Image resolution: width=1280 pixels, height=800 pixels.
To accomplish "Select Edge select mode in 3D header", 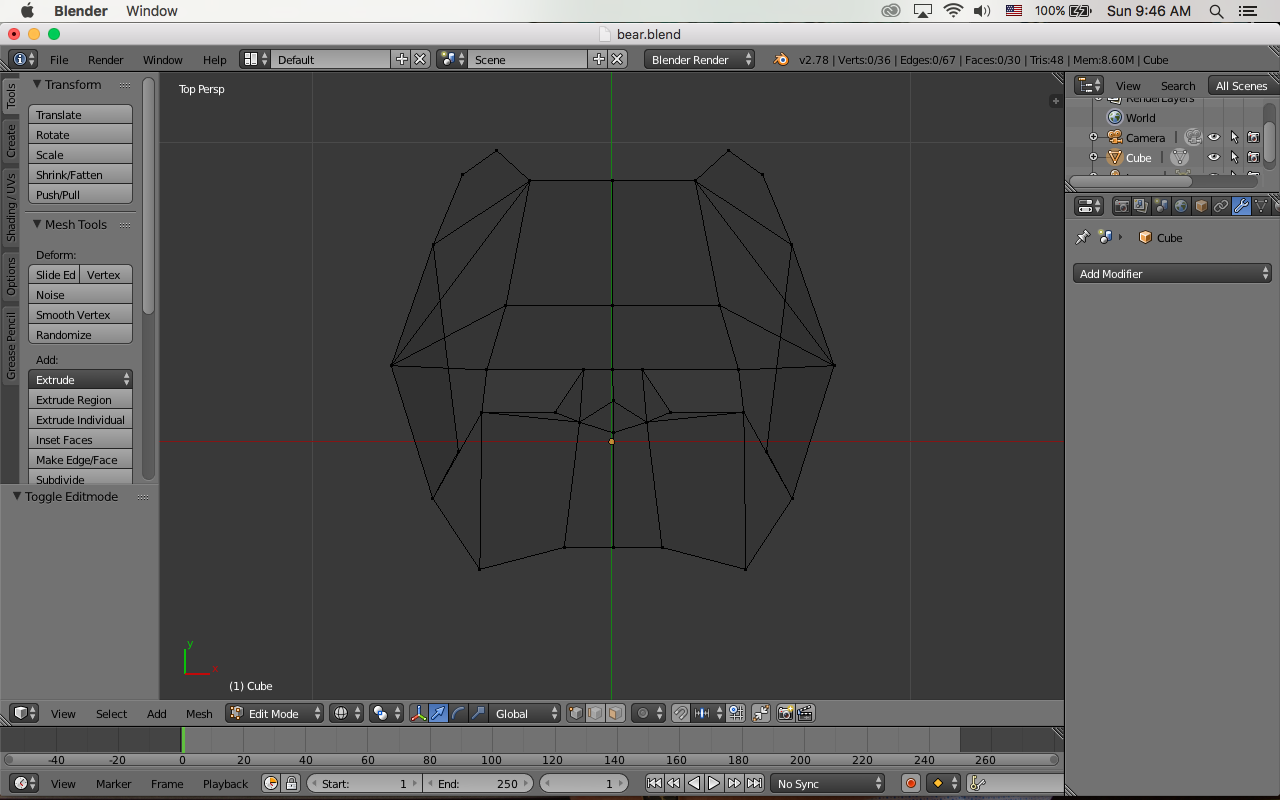I will [595, 713].
